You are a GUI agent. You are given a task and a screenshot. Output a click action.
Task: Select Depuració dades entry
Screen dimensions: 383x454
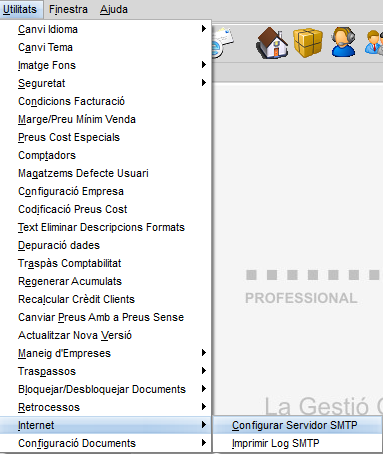(105, 245)
